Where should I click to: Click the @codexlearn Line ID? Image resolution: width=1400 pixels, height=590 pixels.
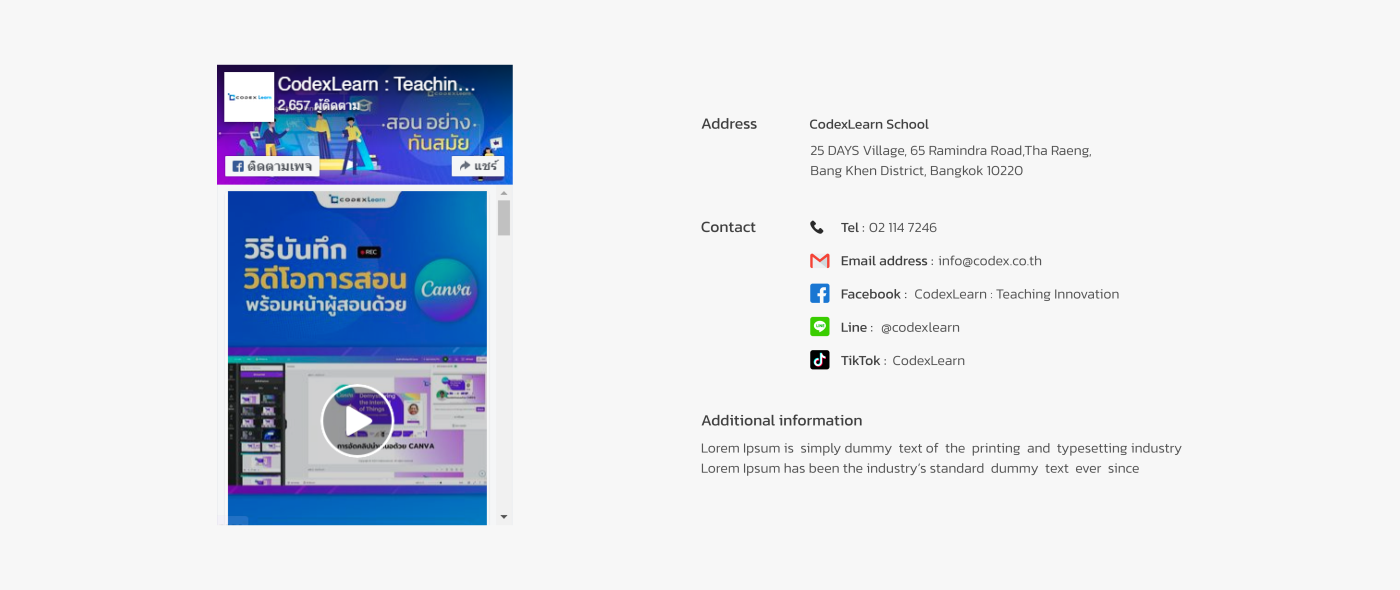pos(920,328)
